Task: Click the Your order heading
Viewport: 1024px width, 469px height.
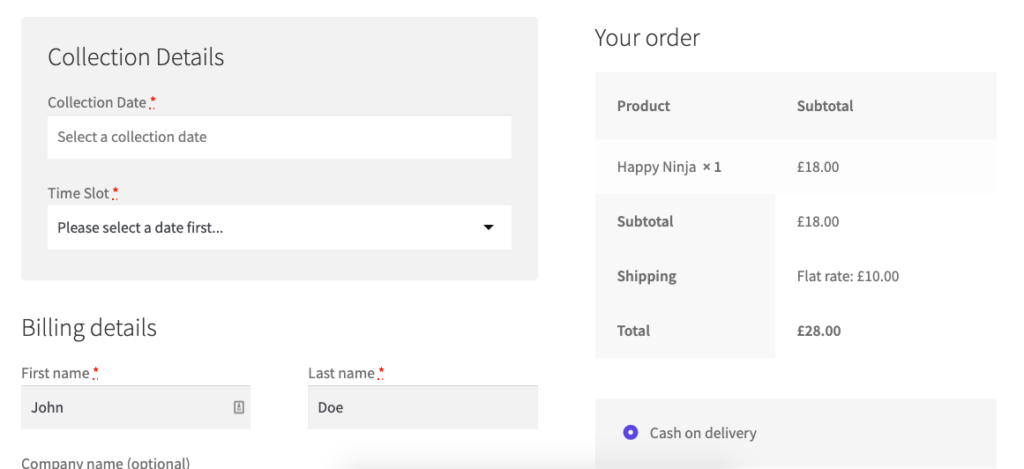Action: pyautogui.click(x=647, y=38)
